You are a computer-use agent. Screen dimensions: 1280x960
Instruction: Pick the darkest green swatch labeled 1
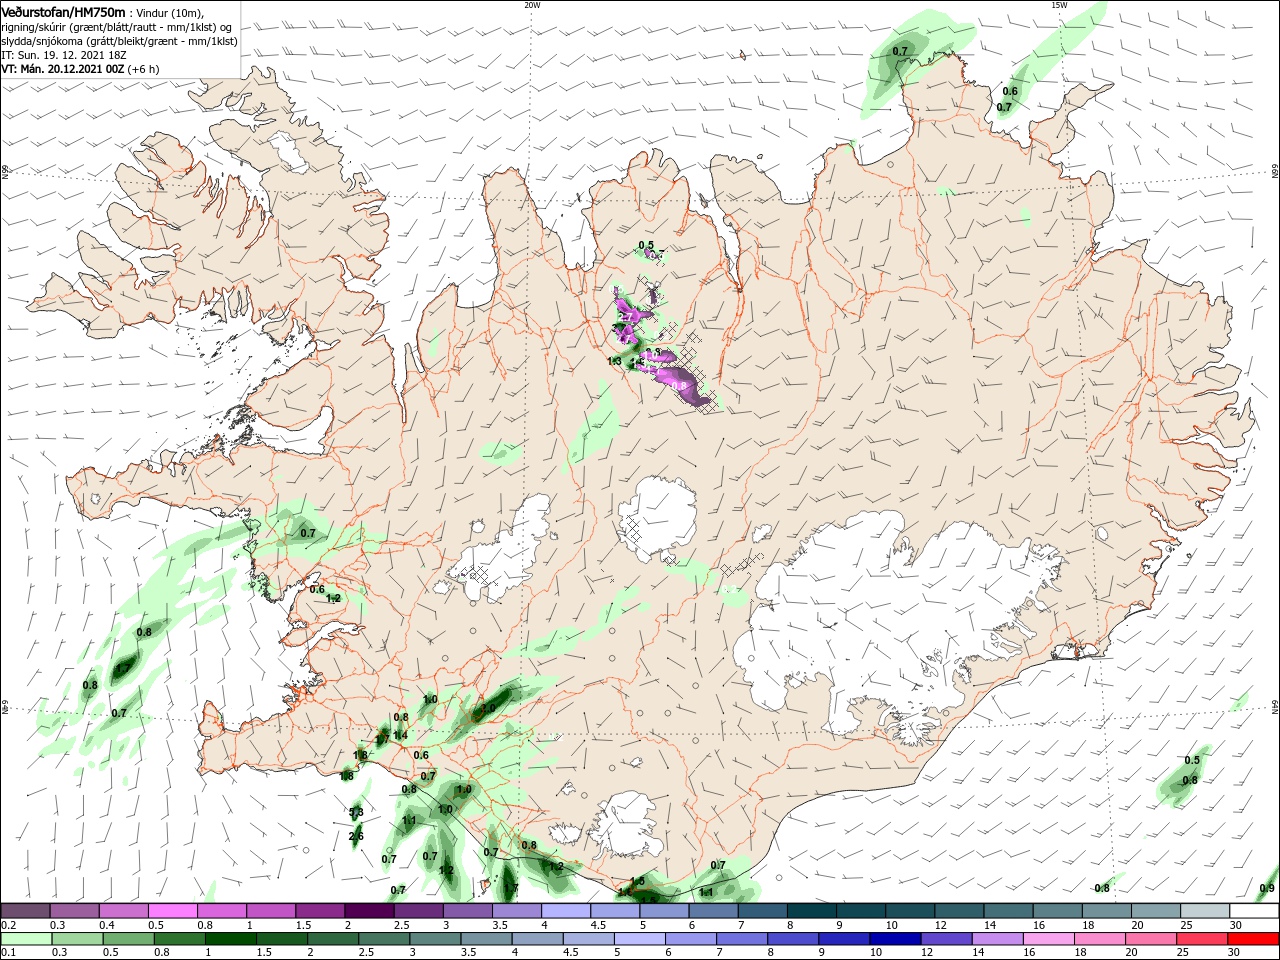232,939
